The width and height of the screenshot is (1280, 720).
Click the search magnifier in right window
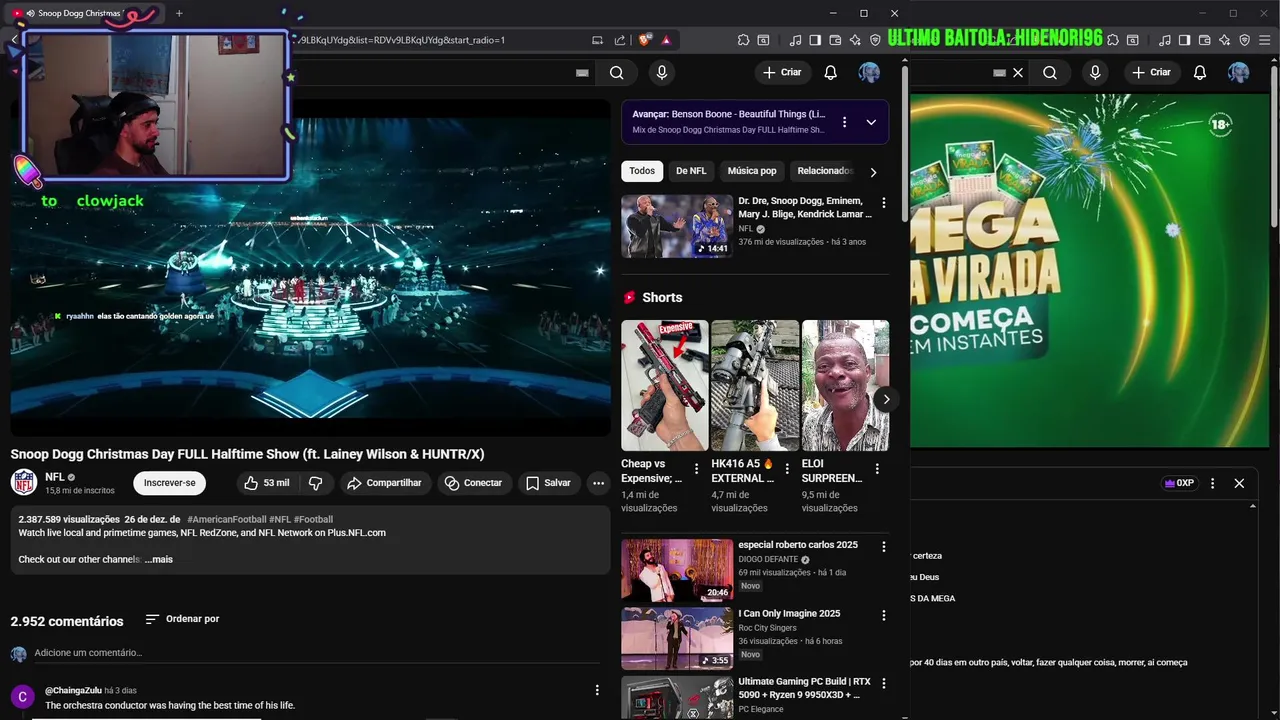[1050, 72]
